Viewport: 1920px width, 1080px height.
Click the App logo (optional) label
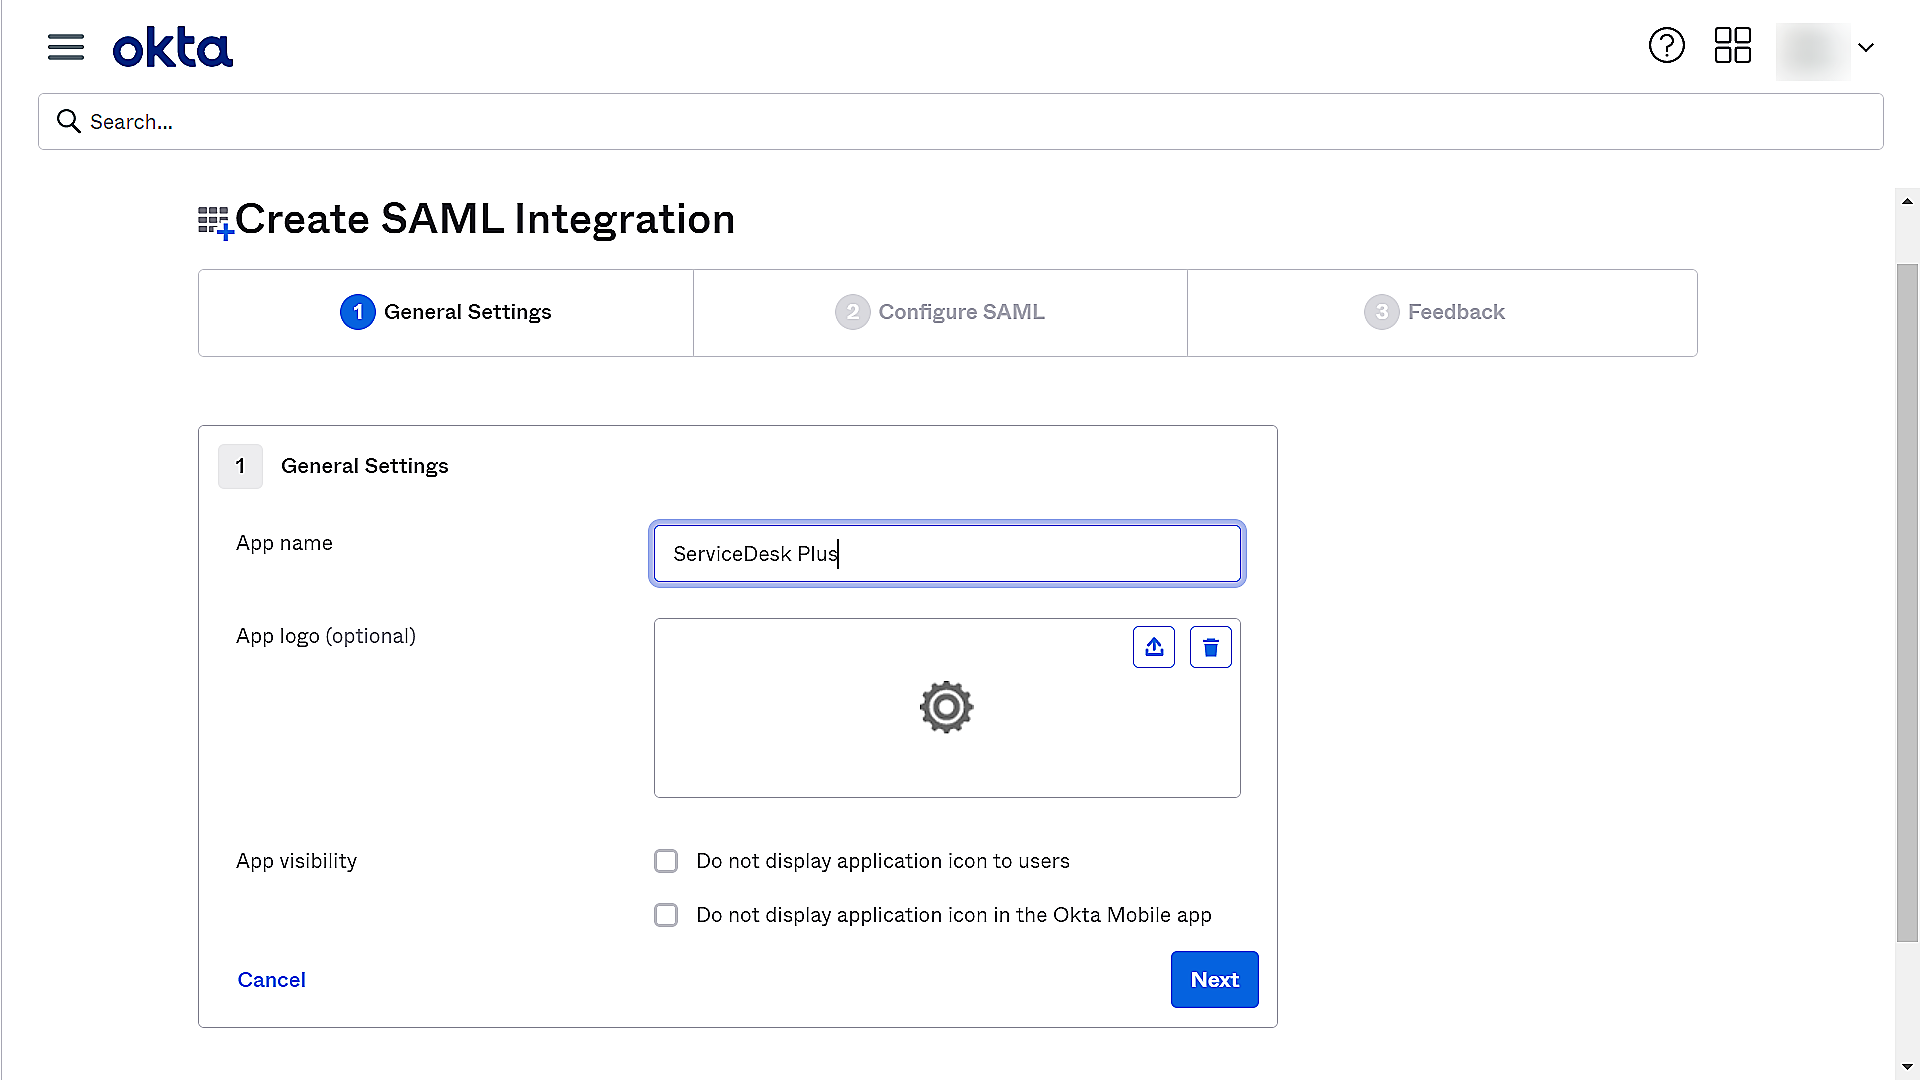pyautogui.click(x=326, y=636)
